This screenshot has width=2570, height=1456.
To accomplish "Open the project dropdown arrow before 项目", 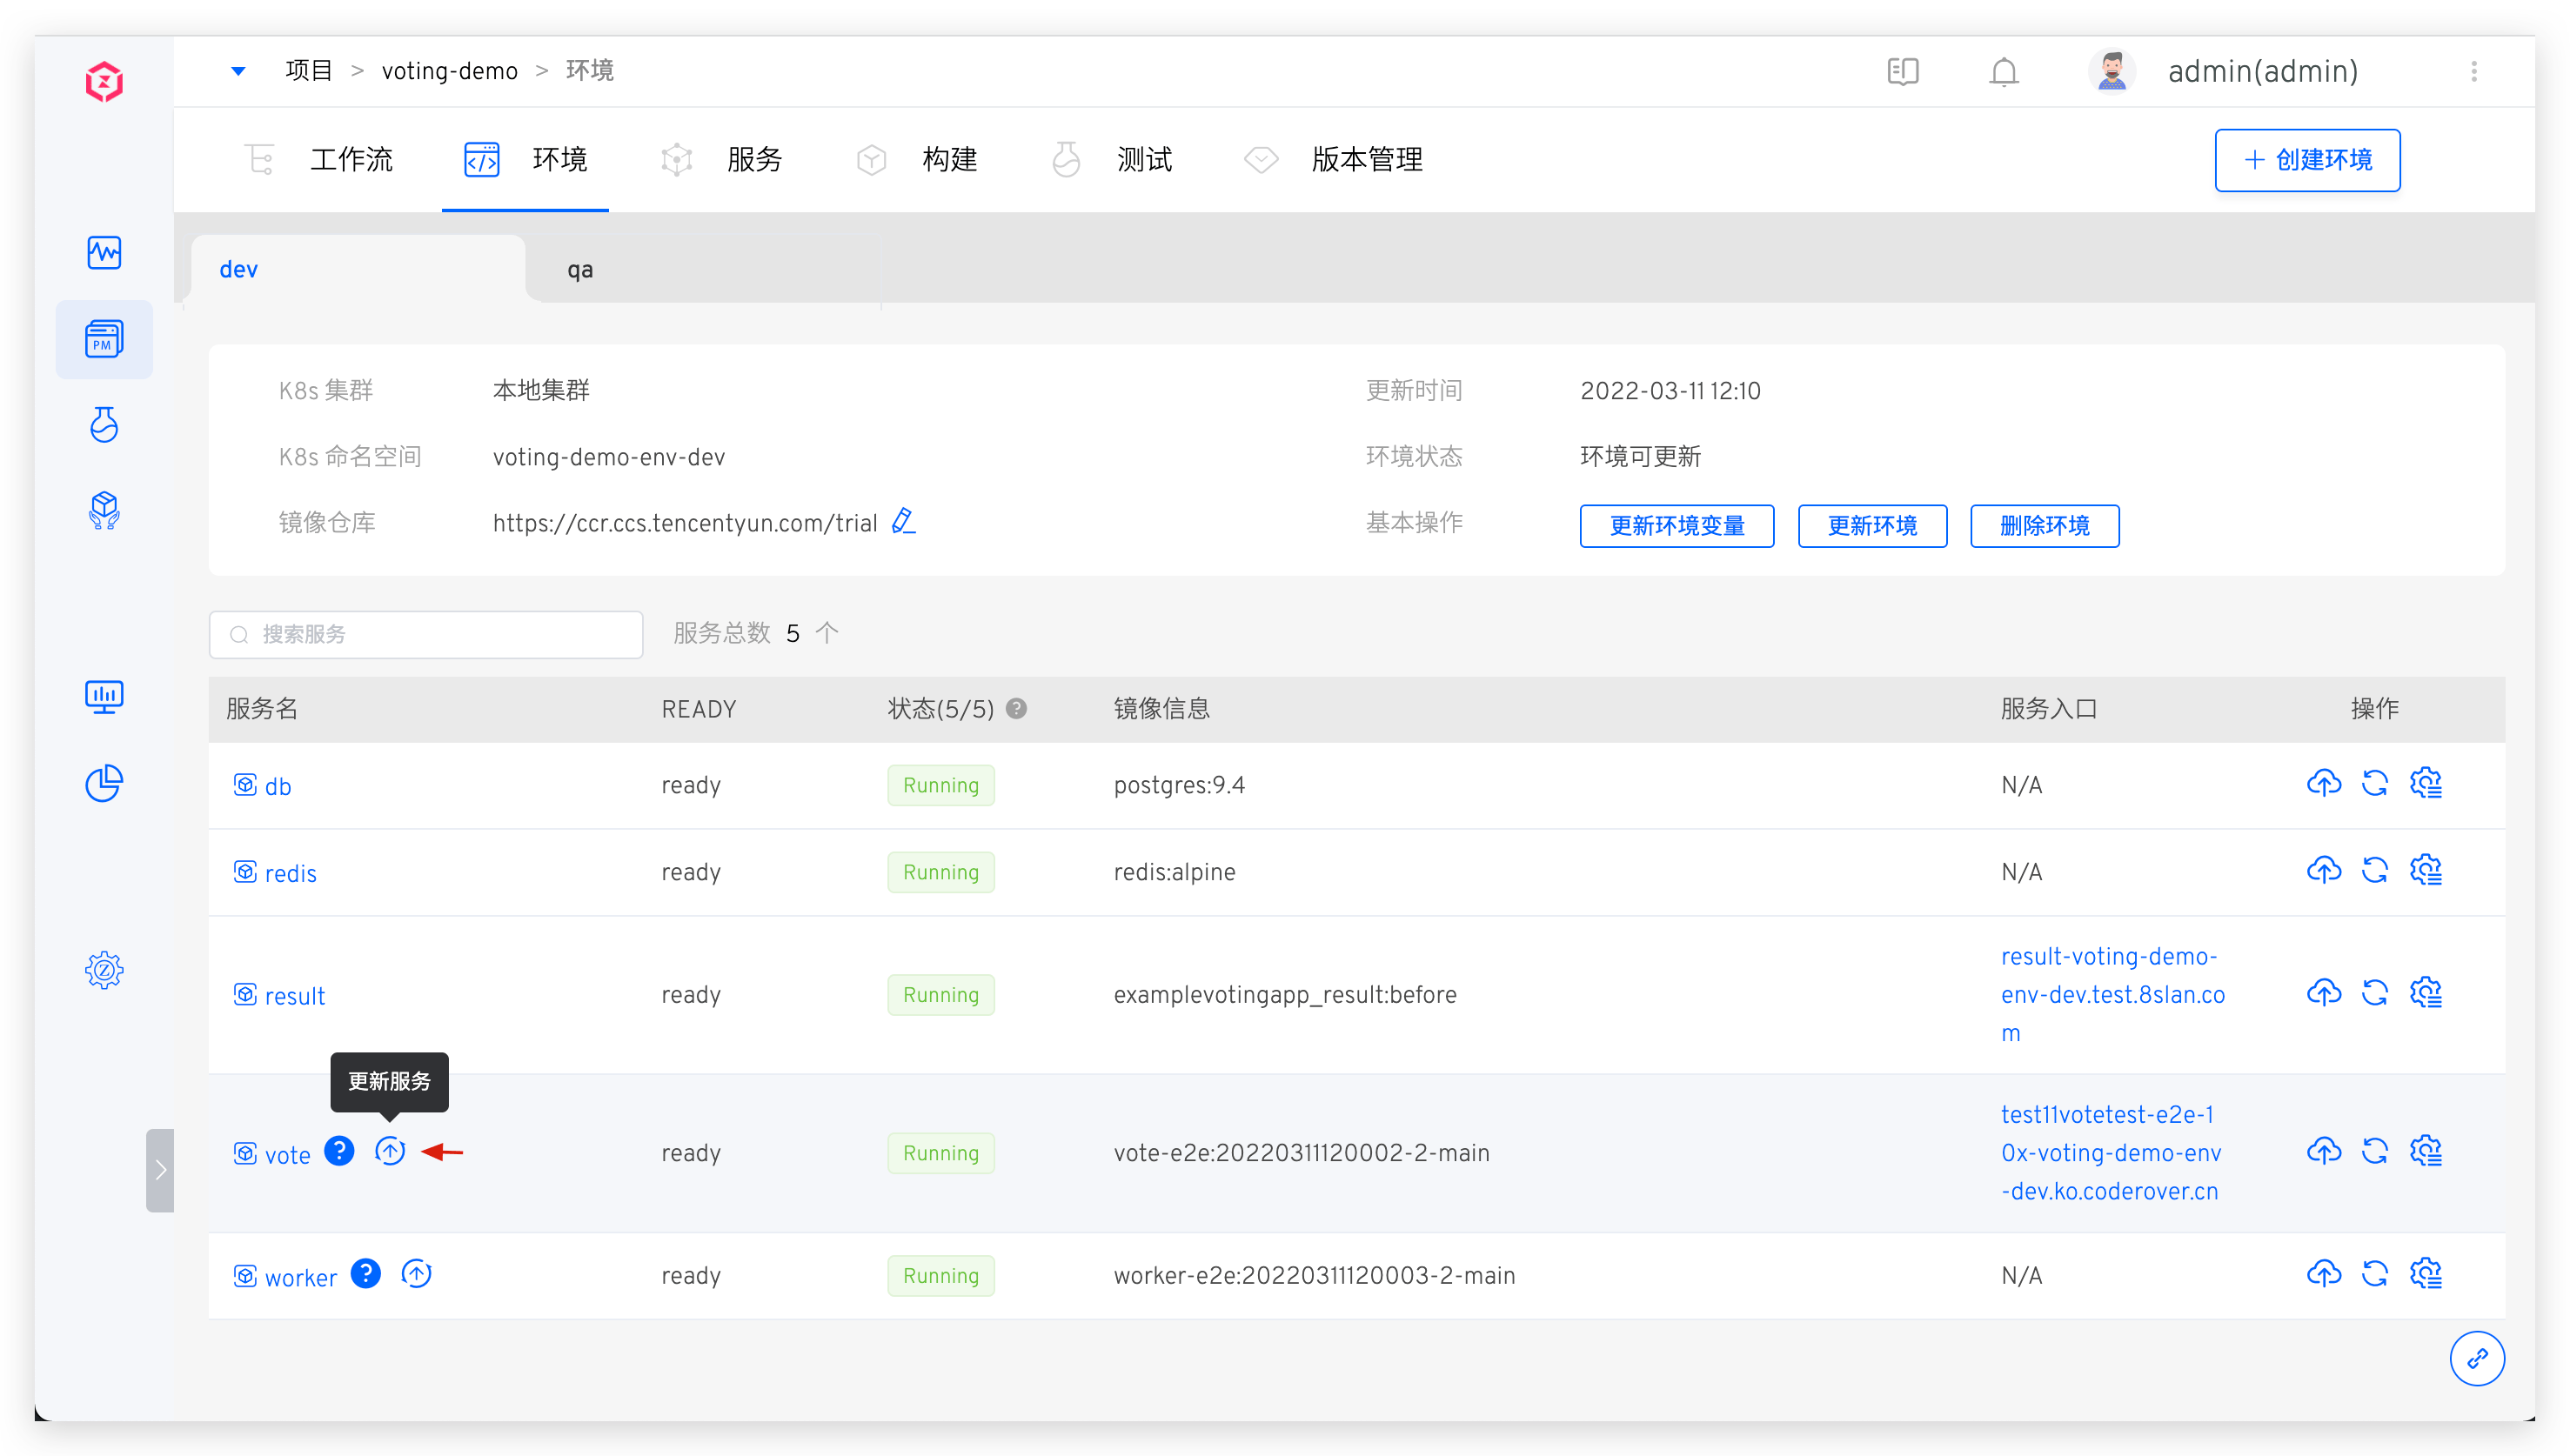I will point(238,71).
